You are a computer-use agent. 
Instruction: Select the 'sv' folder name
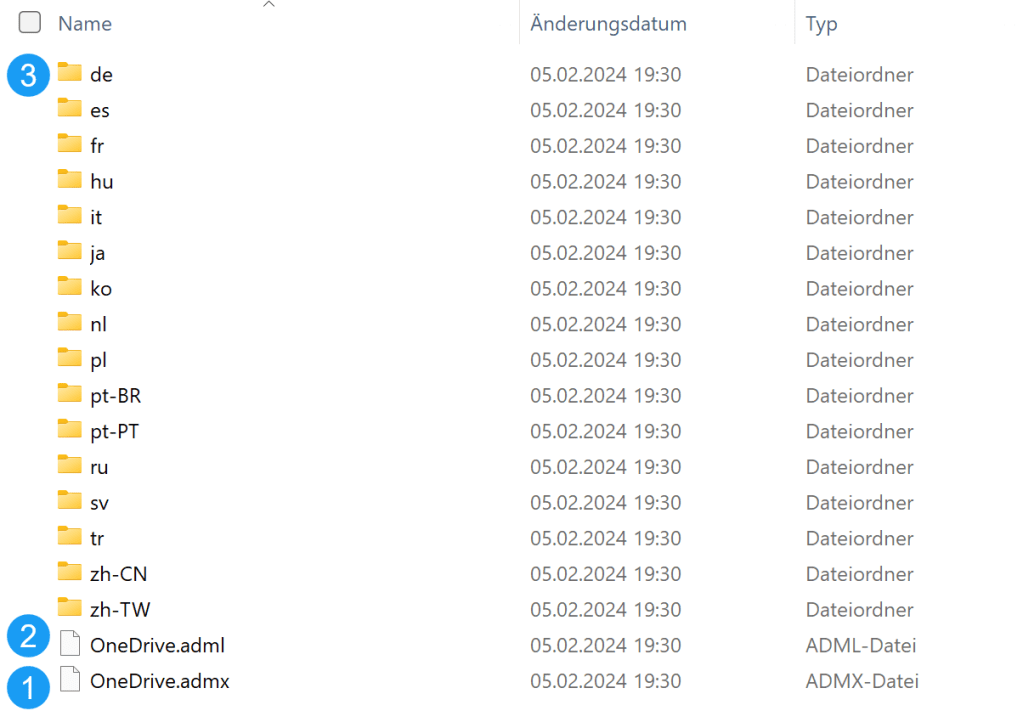[x=99, y=502]
